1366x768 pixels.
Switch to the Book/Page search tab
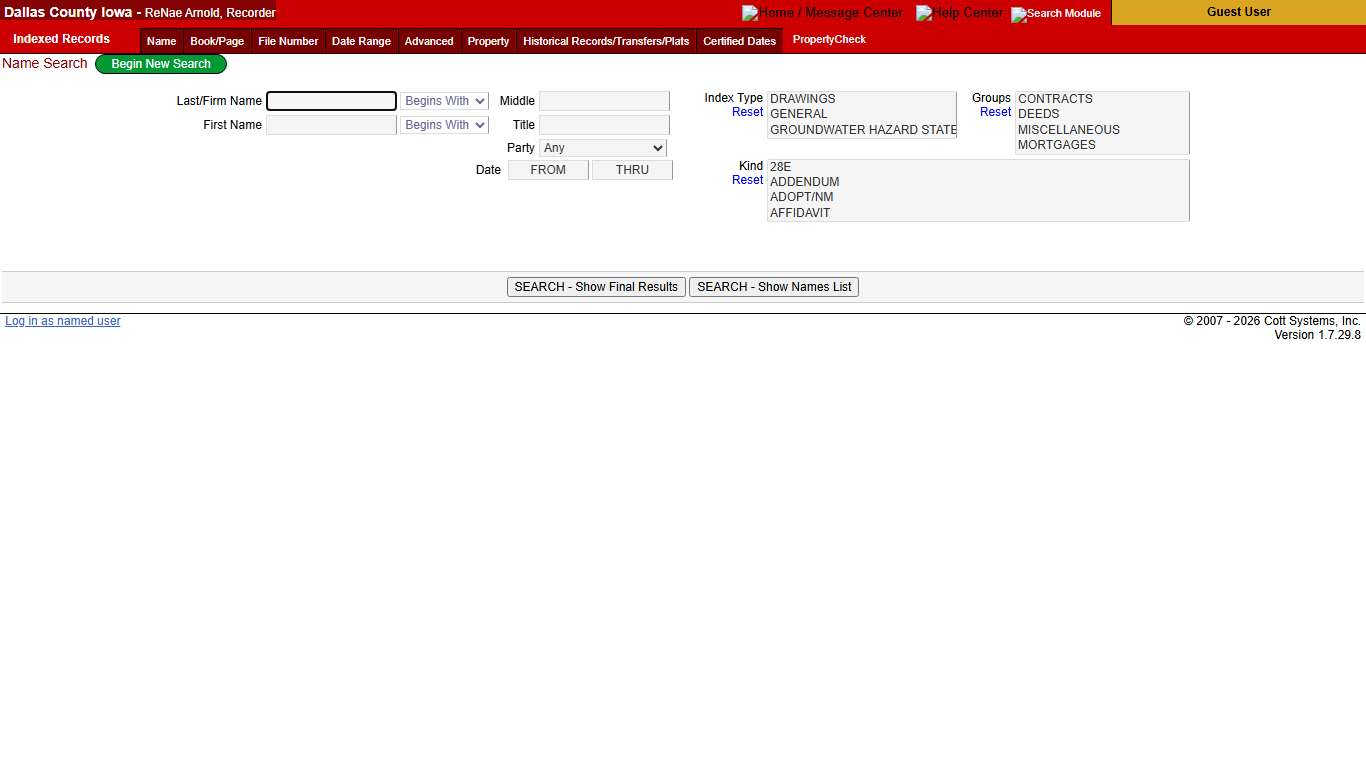pos(216,41)
